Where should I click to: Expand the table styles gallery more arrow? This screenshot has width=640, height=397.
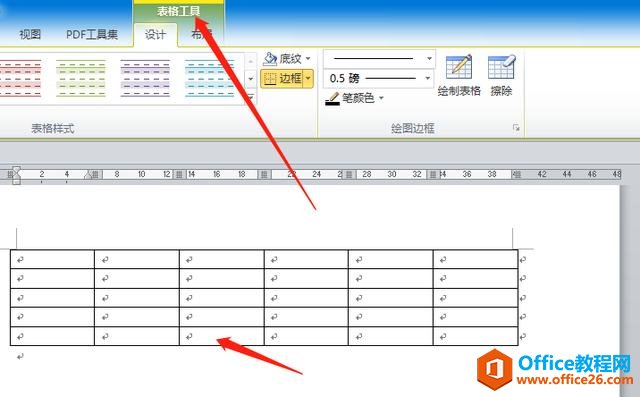coord(251,97)
